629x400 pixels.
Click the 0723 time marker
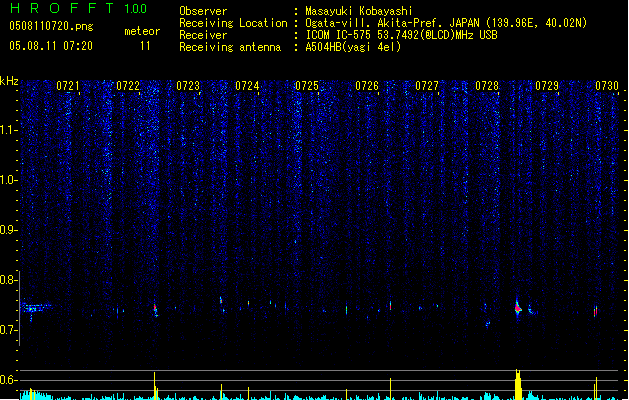pyautogui.click(x=188, y=86)
